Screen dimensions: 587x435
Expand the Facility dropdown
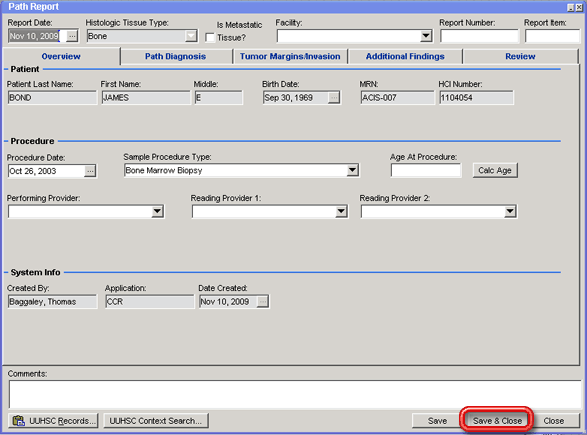coord(426,36)
